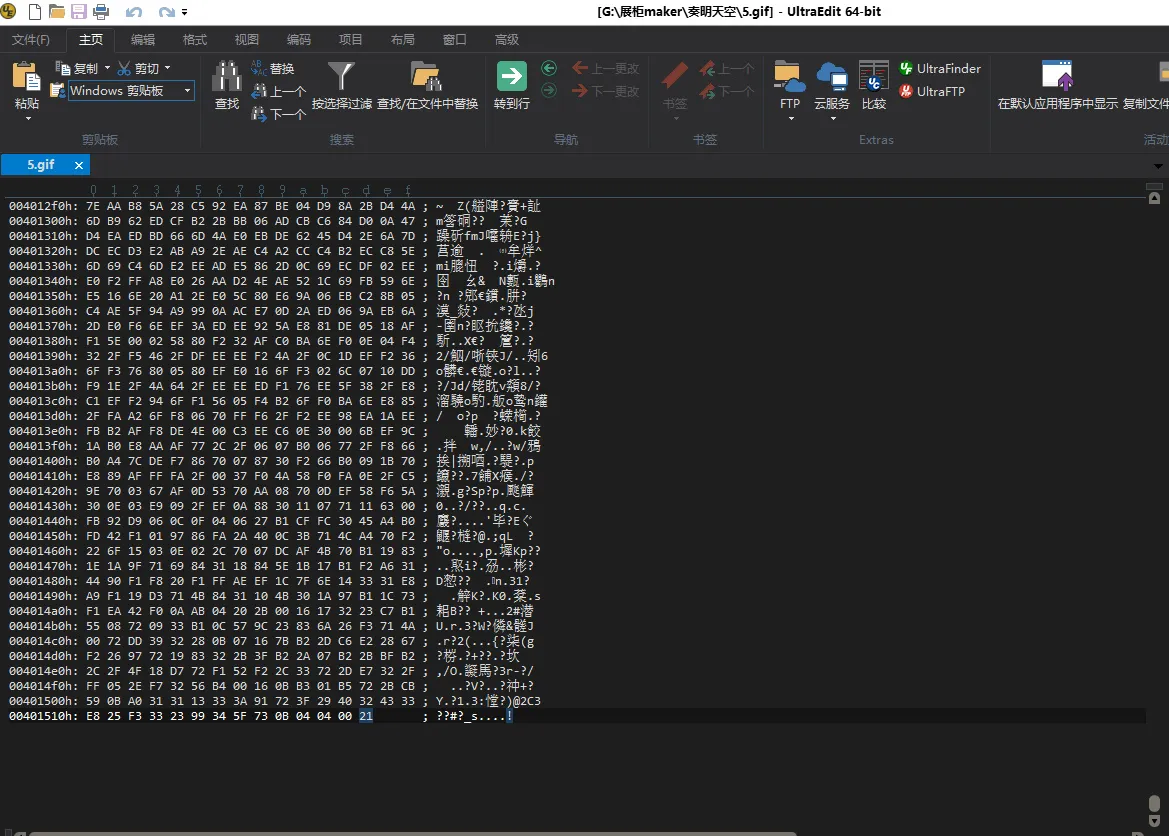1169x836 pixels.
Task: Open the 替换 replace tool
Action: click(x=273, y=68)
